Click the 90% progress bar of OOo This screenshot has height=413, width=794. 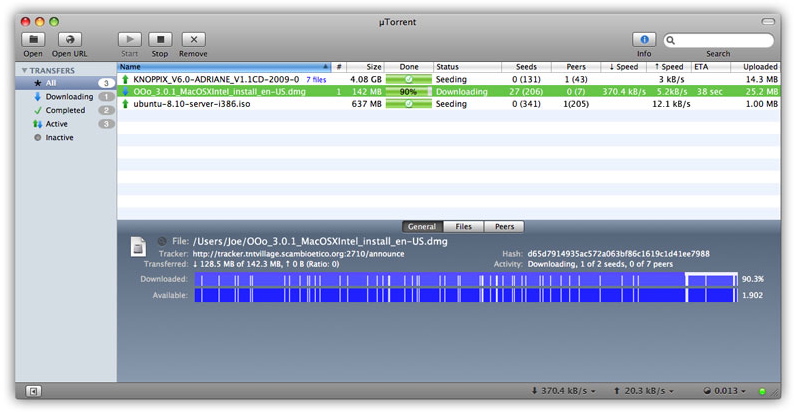pos(409,92)
